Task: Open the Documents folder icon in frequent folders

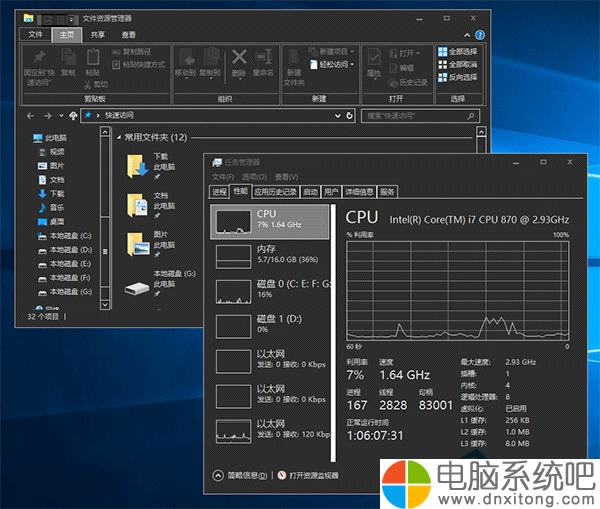Action: pyautogui.click(x=137, y=205)
